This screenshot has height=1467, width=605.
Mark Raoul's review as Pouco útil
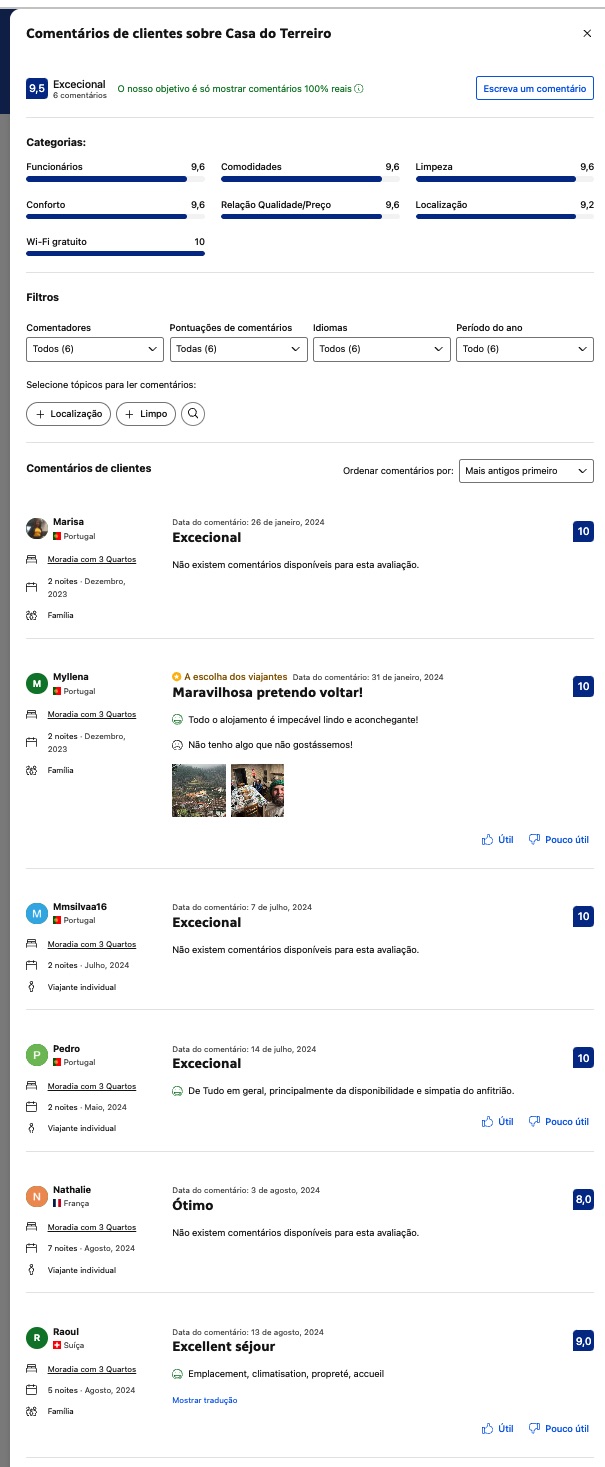click(559, 1429)
